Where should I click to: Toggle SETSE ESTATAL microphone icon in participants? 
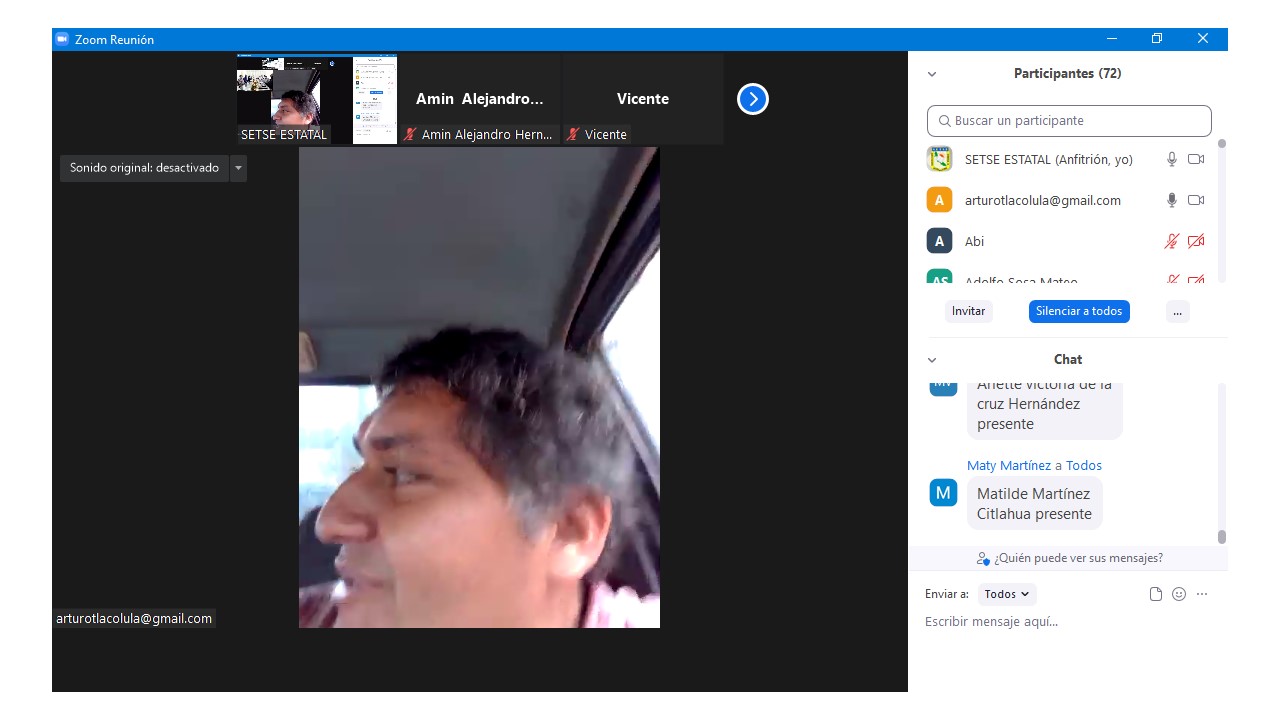[x=1172, y=159]
